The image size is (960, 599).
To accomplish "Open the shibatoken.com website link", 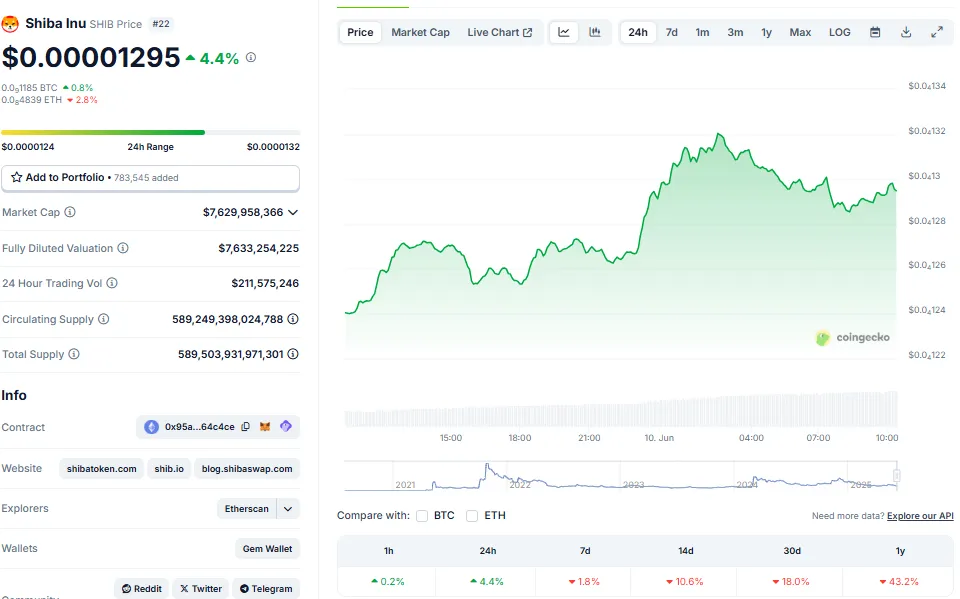I will (x=102, y=469).
